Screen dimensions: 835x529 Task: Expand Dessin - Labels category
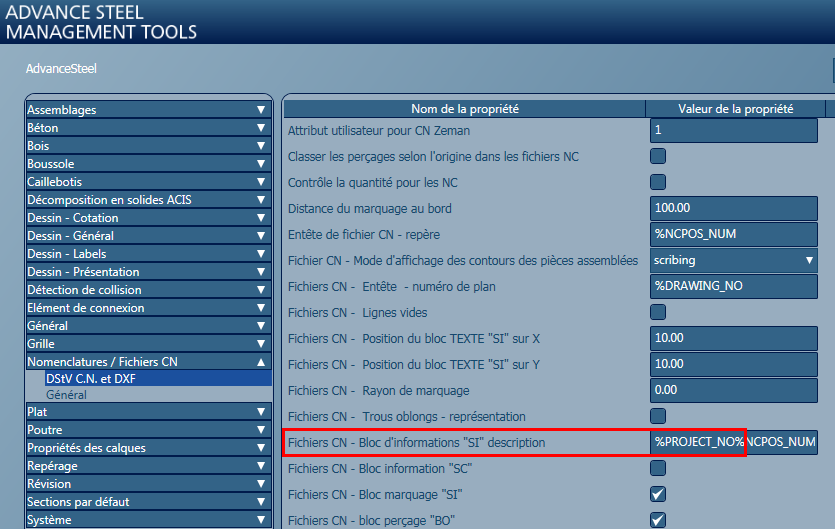pyautogui.click(x=149, y=254)
